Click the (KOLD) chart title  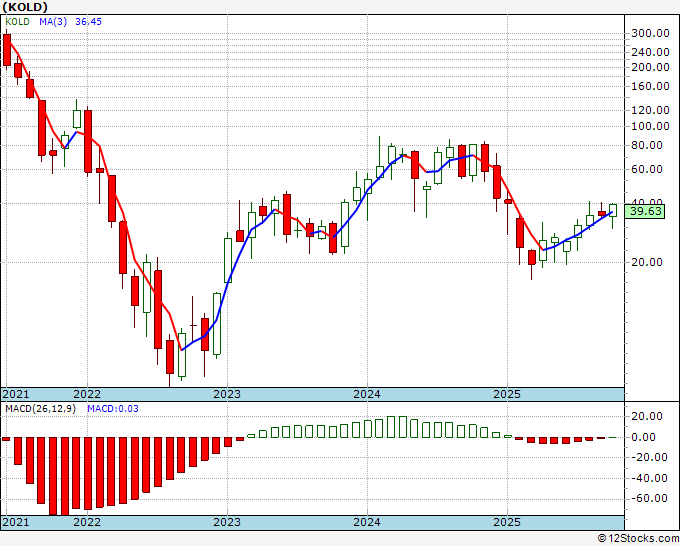click(x=24, y=7)
